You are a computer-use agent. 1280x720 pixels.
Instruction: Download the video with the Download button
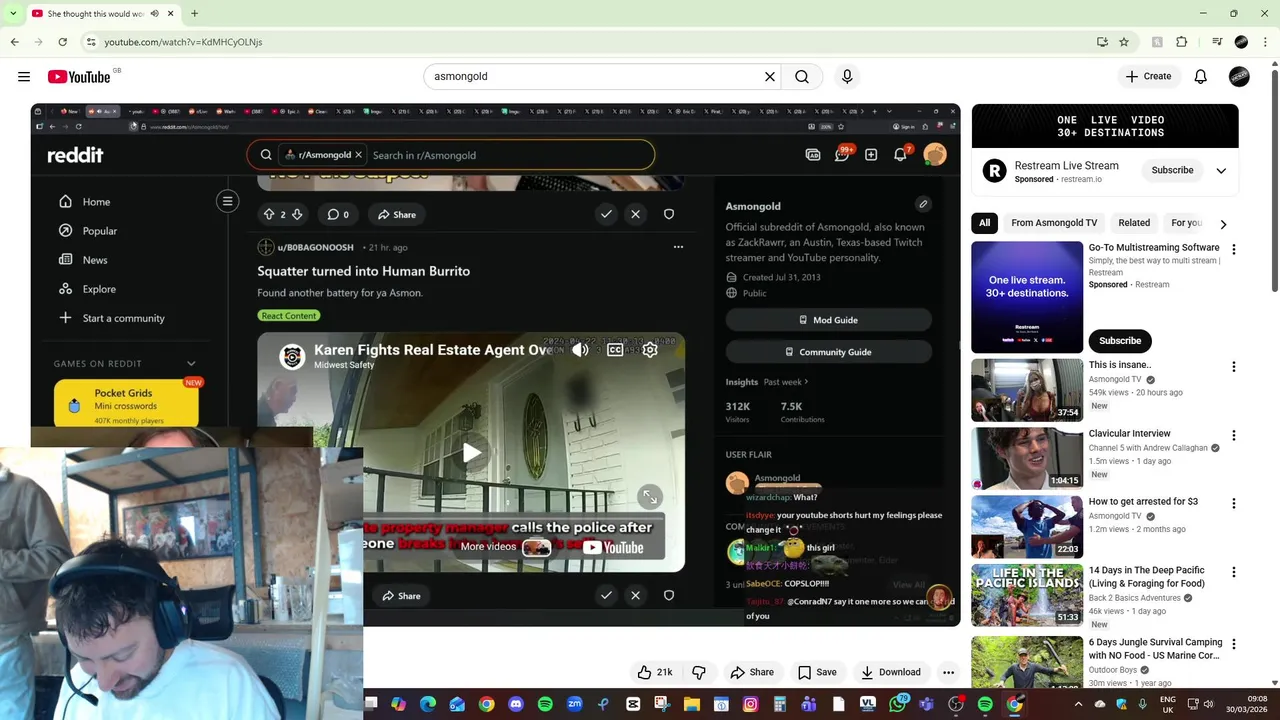pyautogui.click(x=891, y=672)
